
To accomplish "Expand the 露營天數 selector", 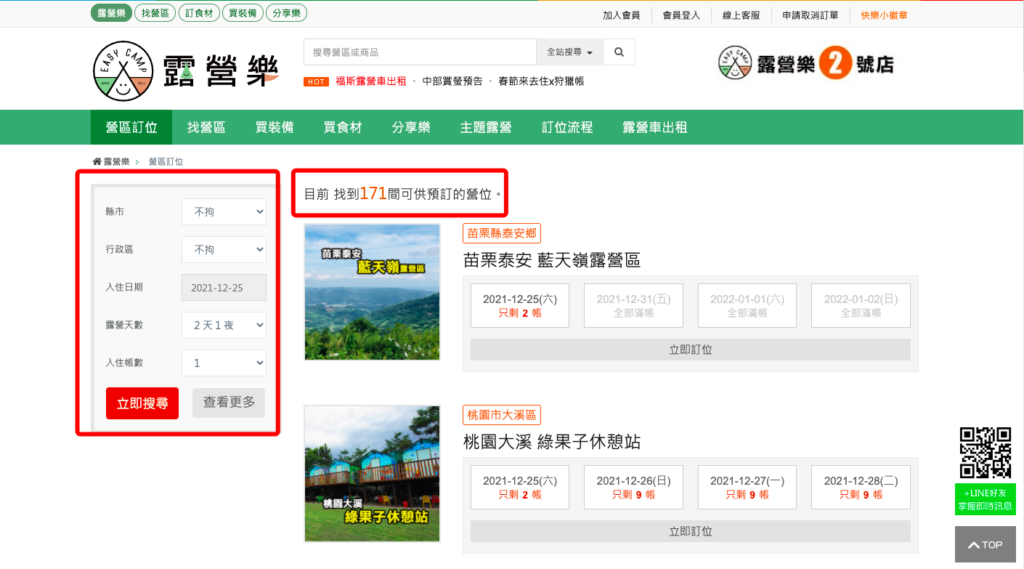I will pos(224,325).
